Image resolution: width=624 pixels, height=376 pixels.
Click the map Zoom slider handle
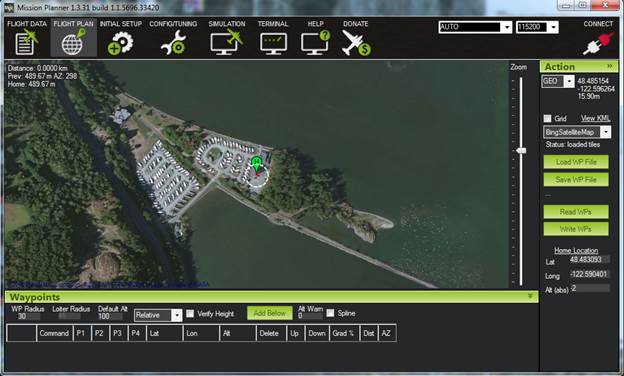click(x=521, y=150)
